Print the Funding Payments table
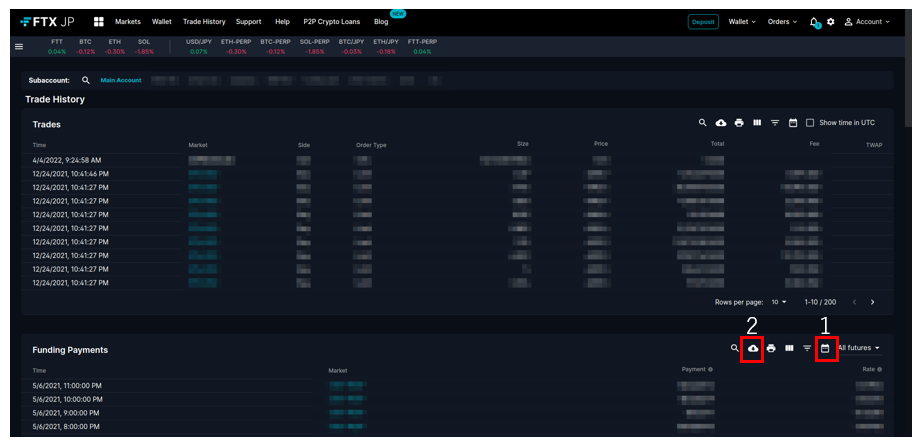Screen dimensions: 919x444 tap(771, 348)
